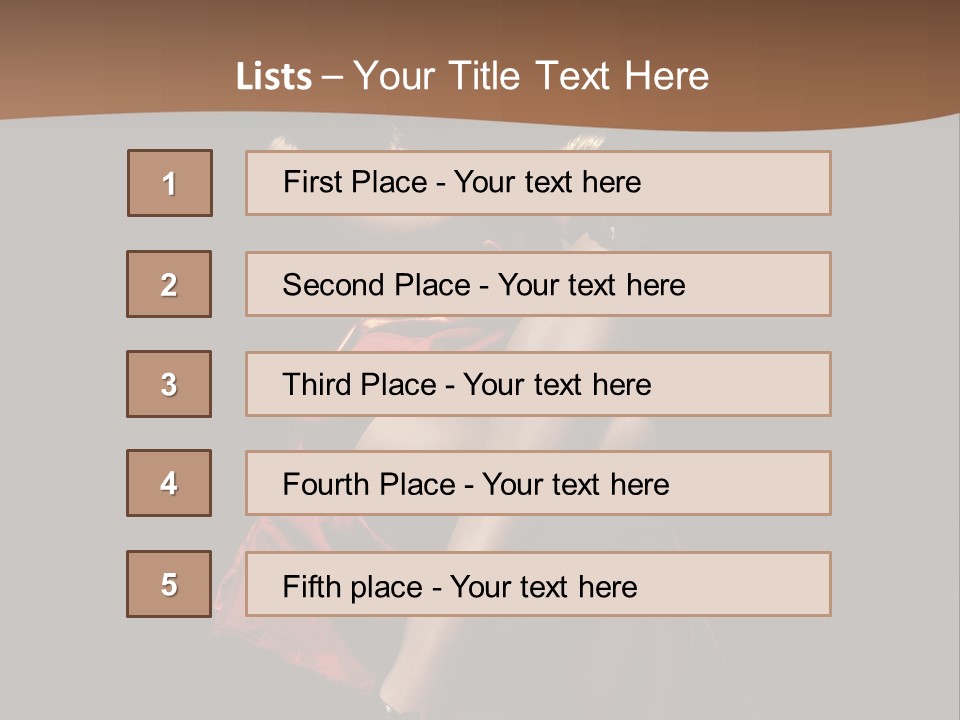Viewport: 960px width, 720px height.
Task: Select the number 2 box
Action: coord(169,284)
